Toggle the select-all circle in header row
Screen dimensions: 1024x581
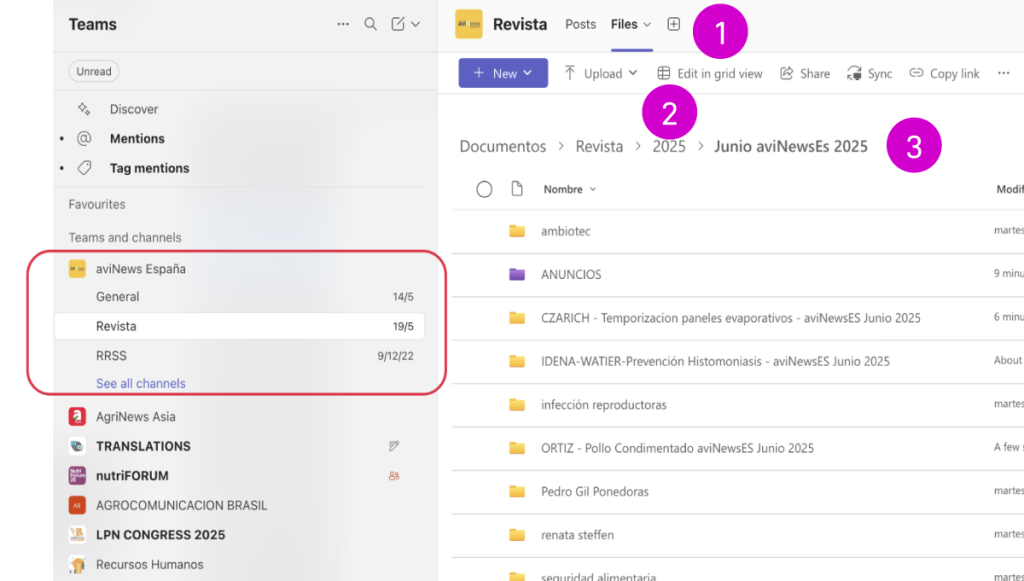[x=484, y=189]
